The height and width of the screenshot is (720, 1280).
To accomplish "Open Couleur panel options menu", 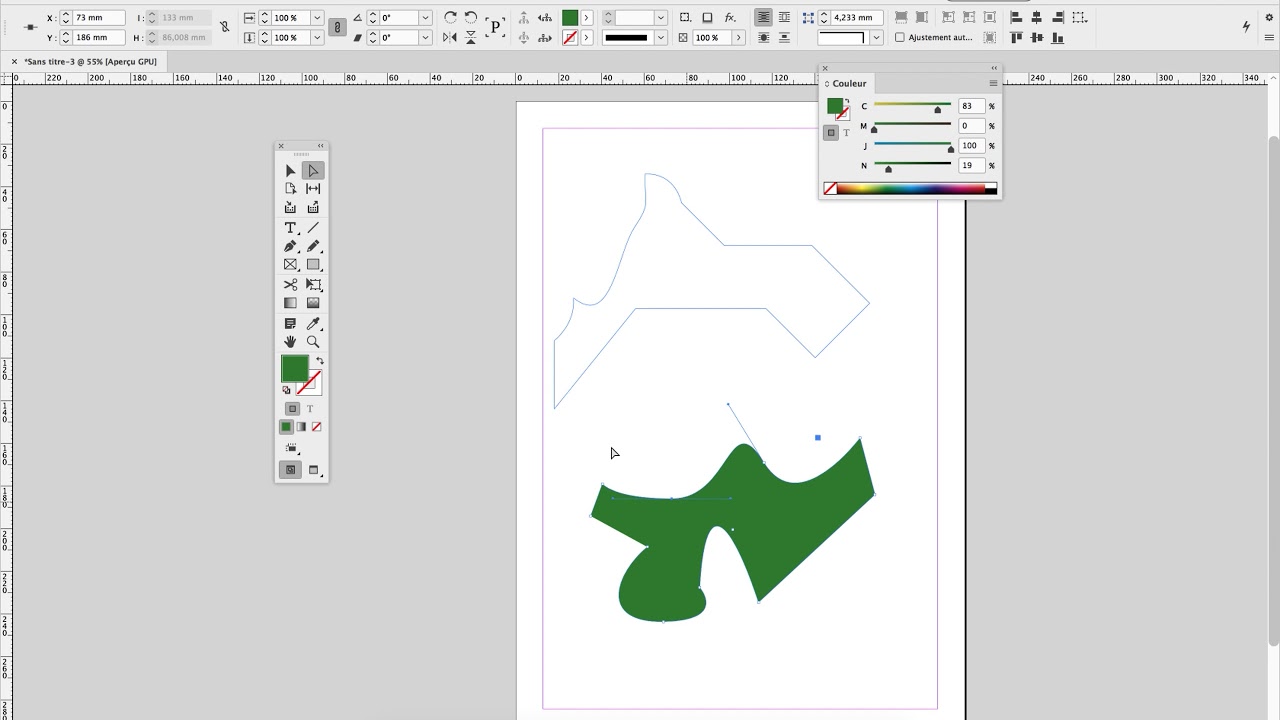I will tap(993, 83).
